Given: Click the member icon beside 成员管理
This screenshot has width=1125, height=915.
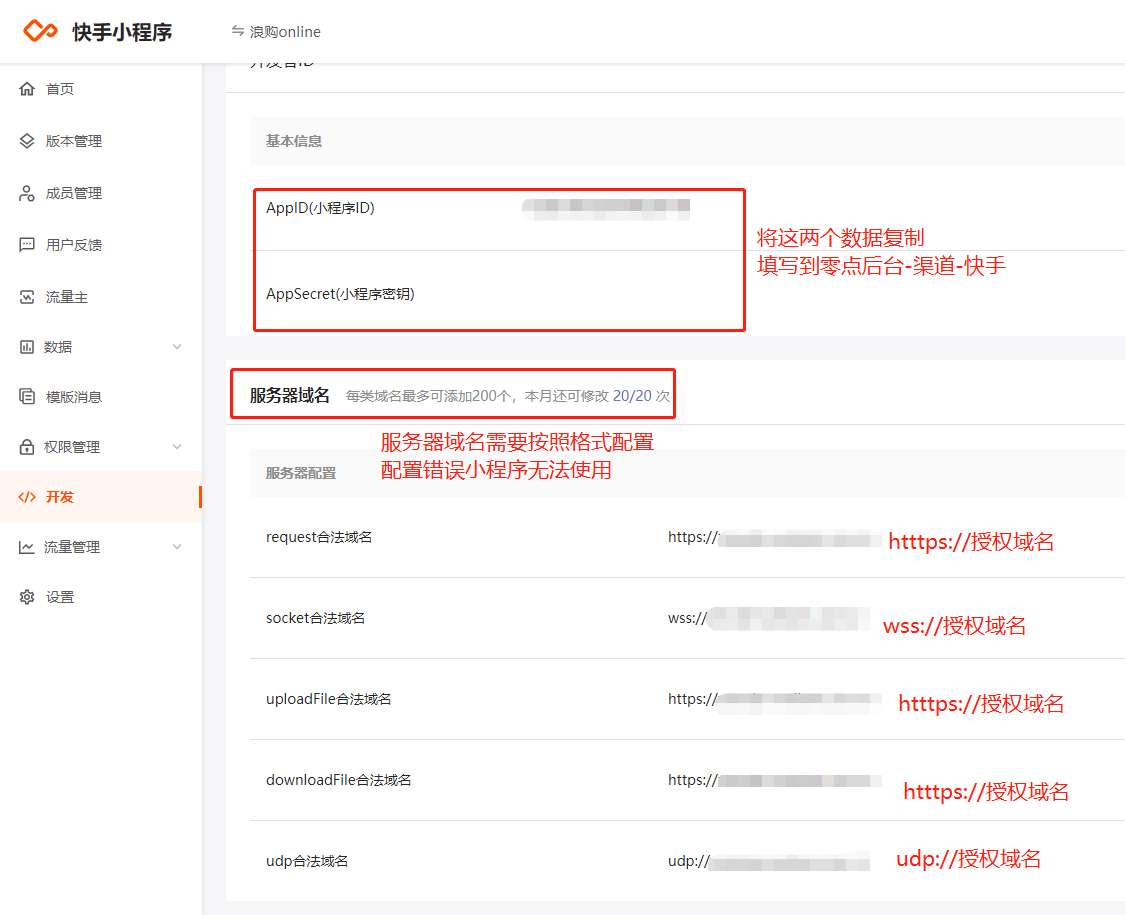Looking at the screenshot, I should (27, 193).
